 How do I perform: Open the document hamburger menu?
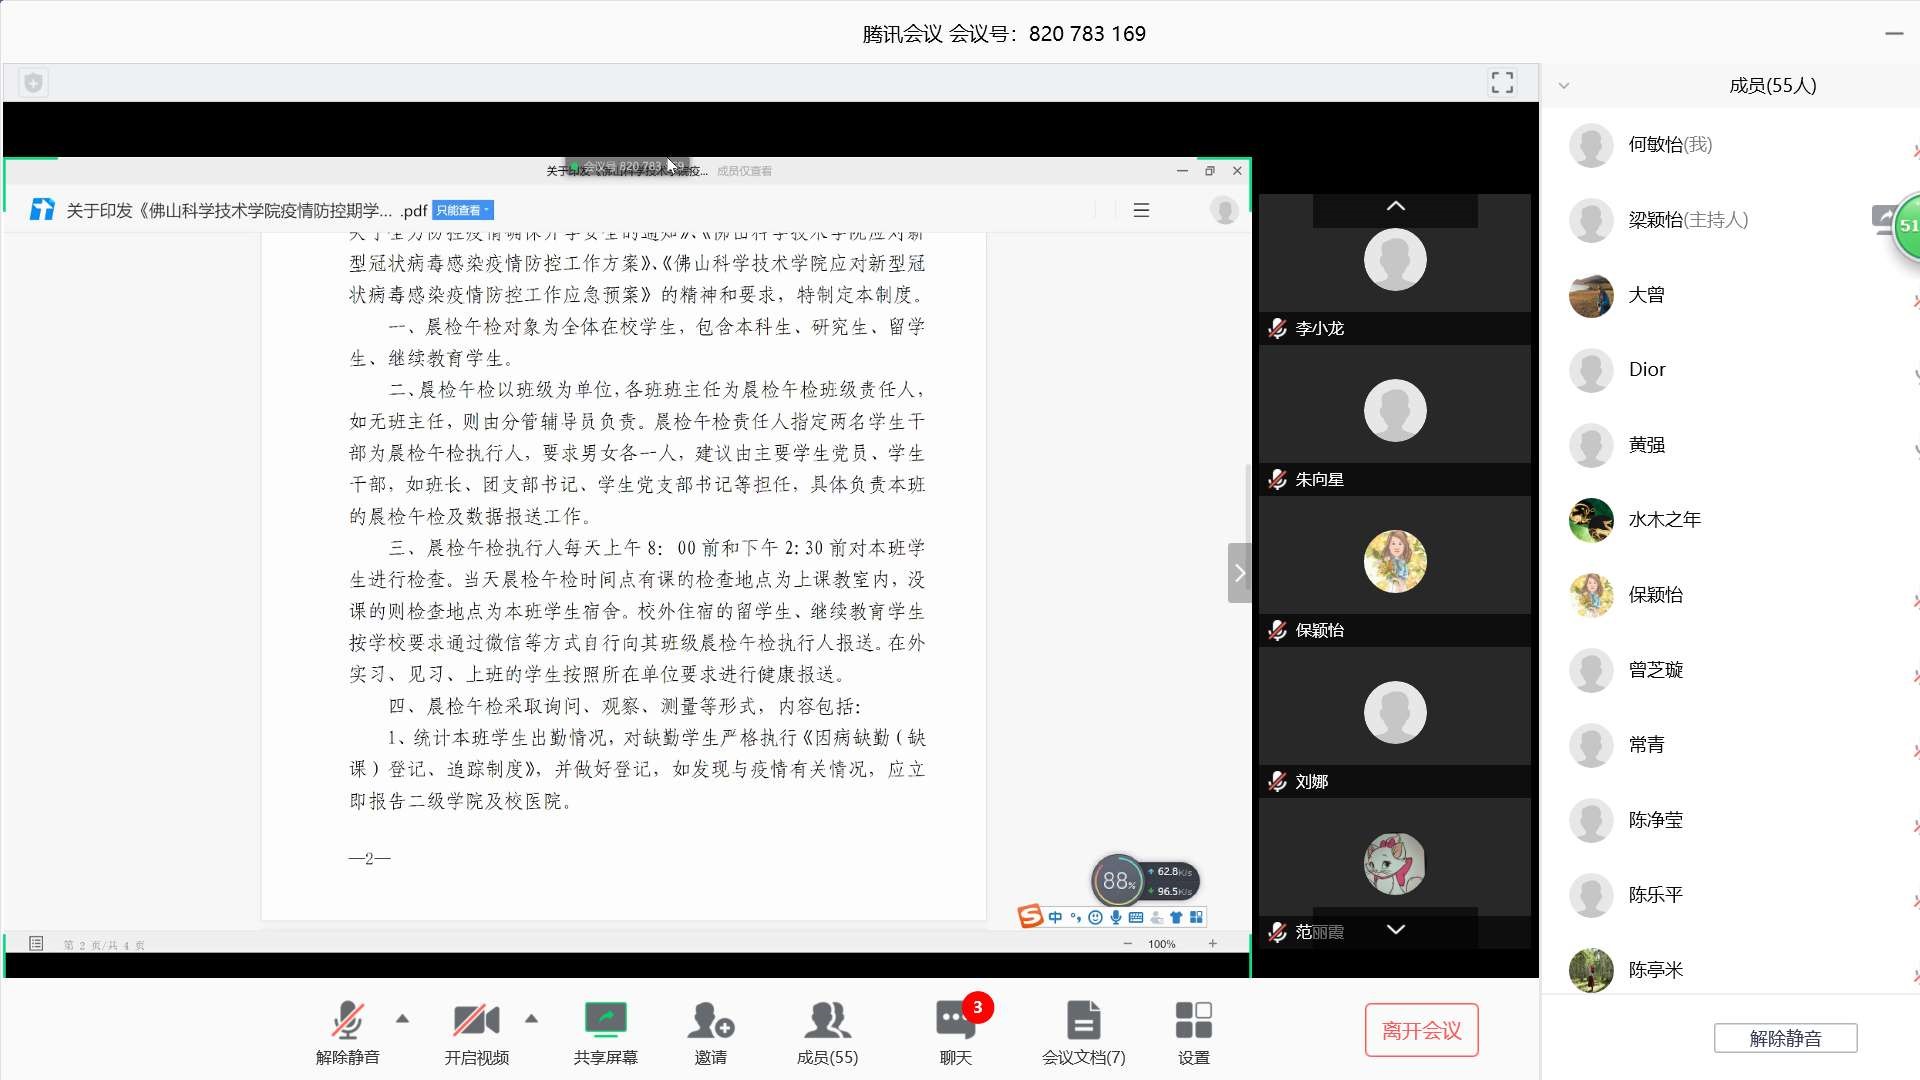click(1141, 210)
